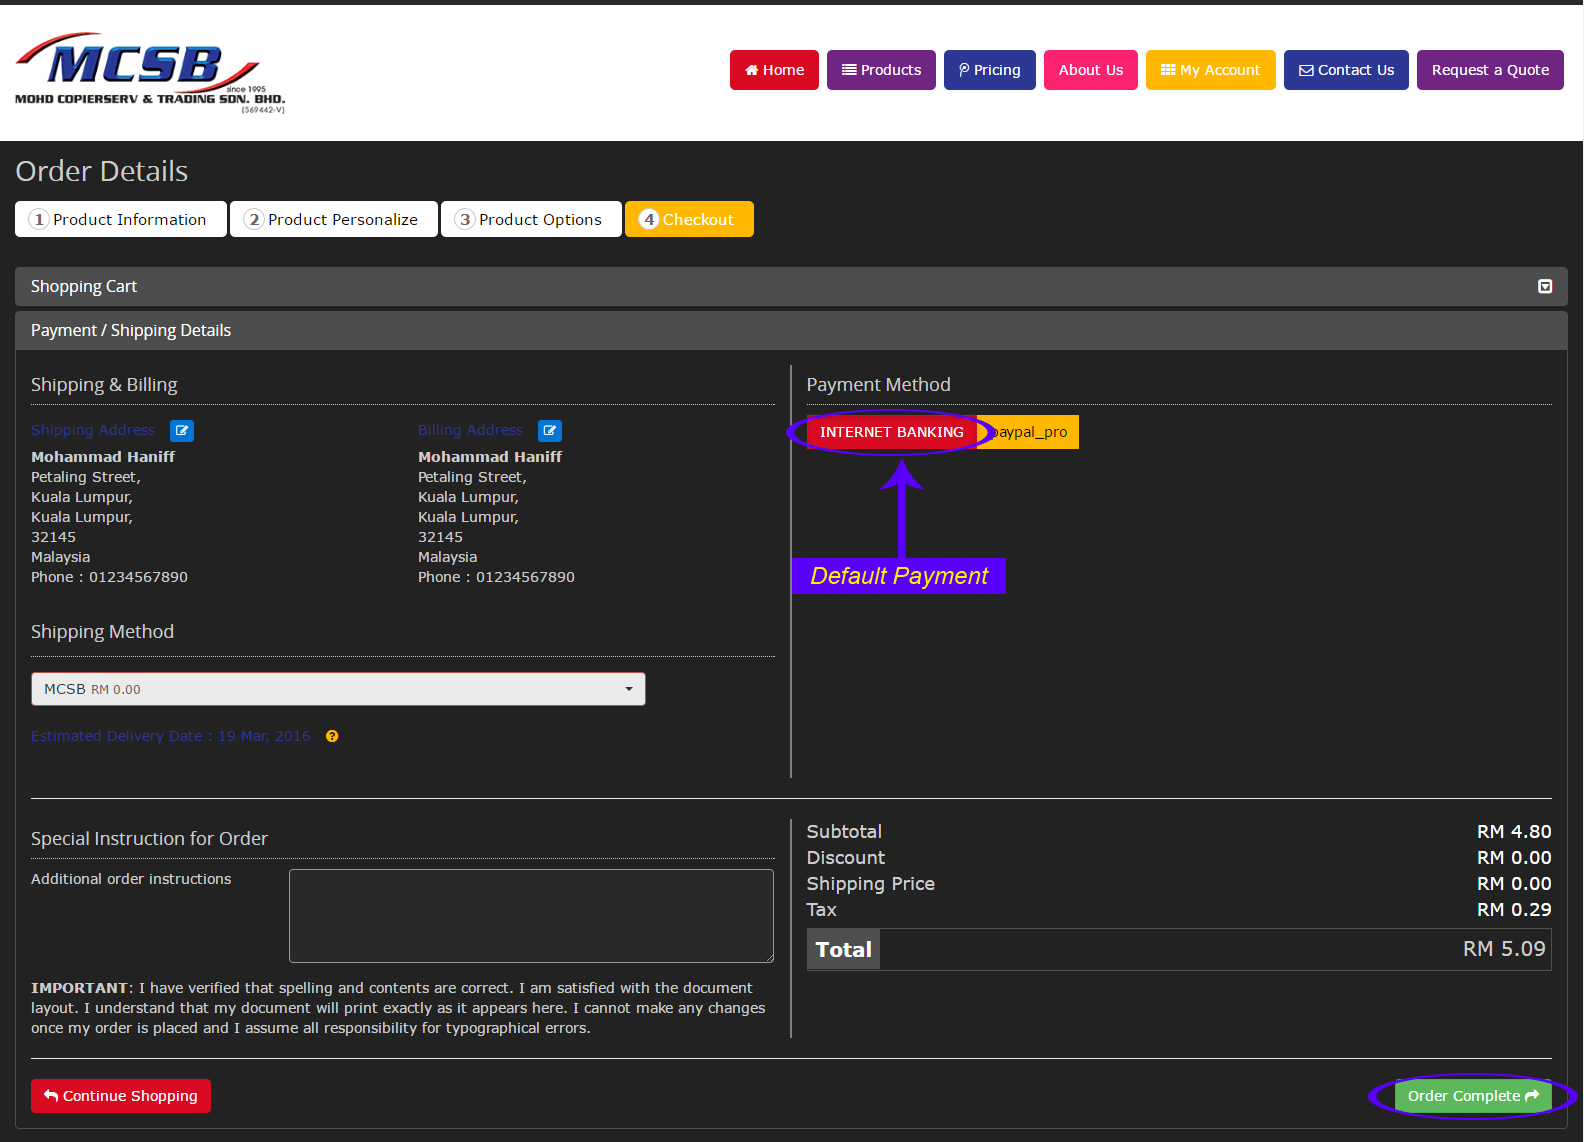Edit billing address pencil icon
This screenshot has width=1584, height=1142.
[550, 431]
